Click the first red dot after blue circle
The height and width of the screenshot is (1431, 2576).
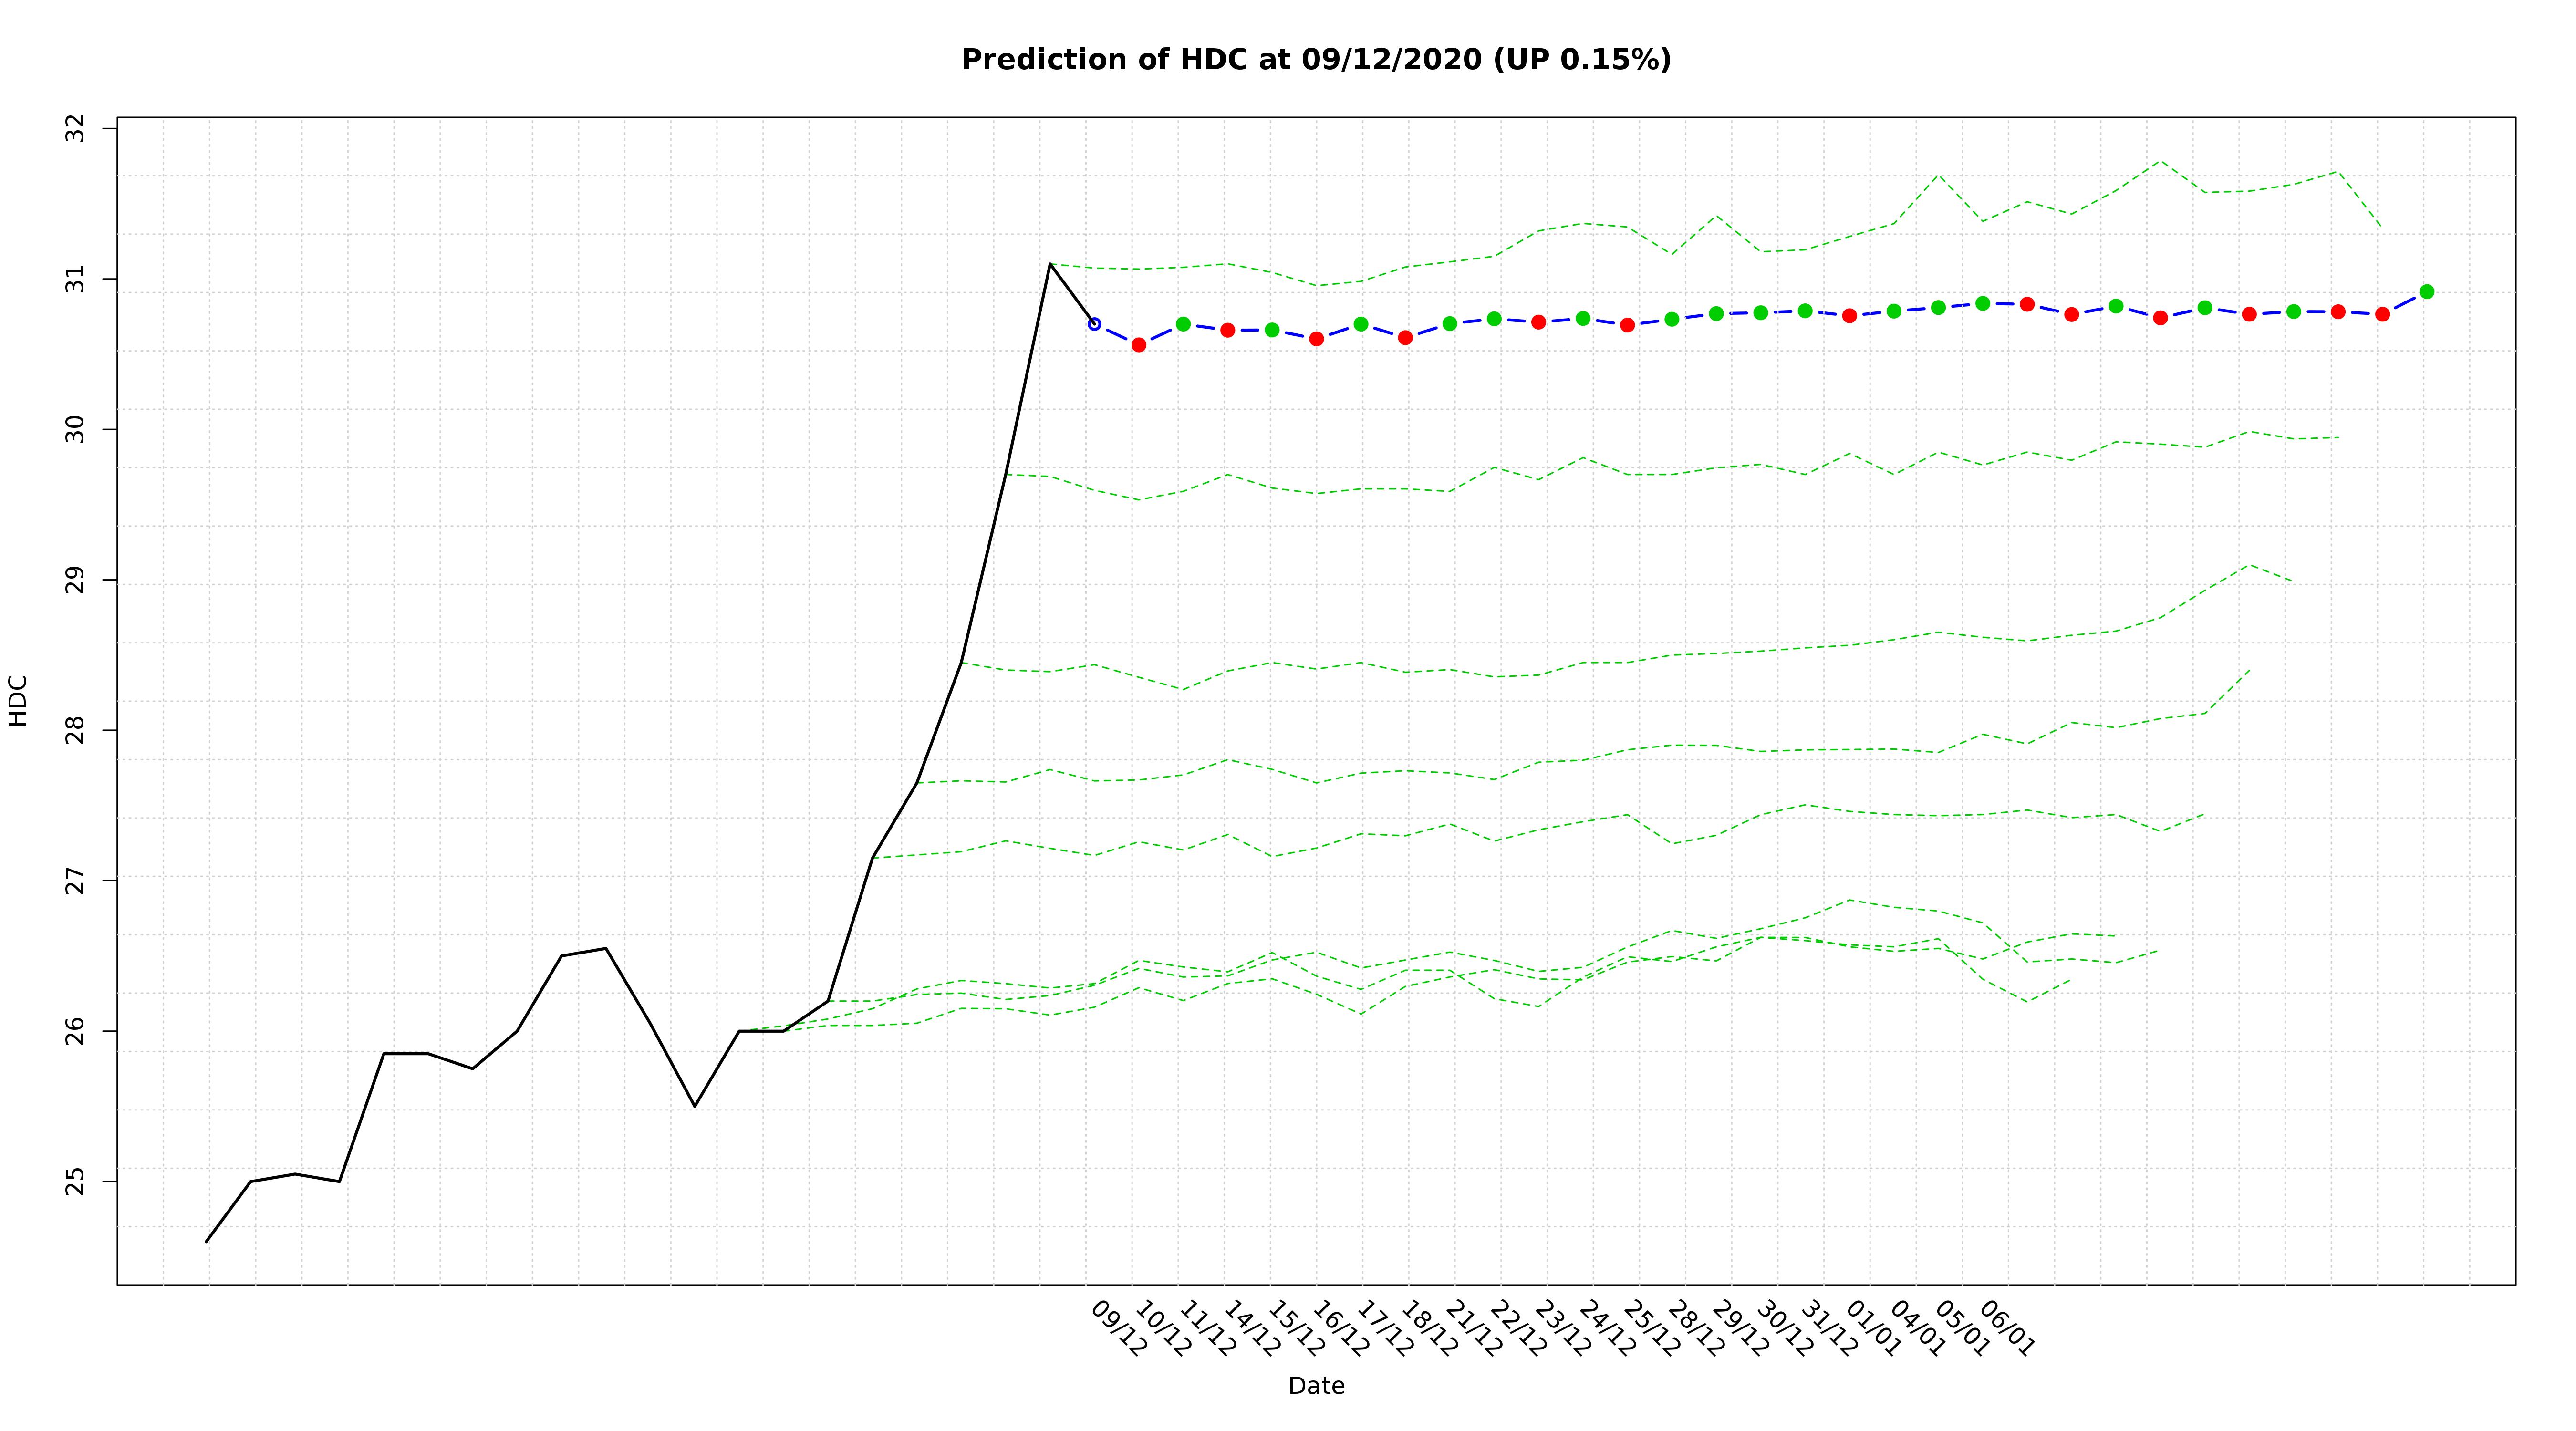click(x=1138, y=344)
